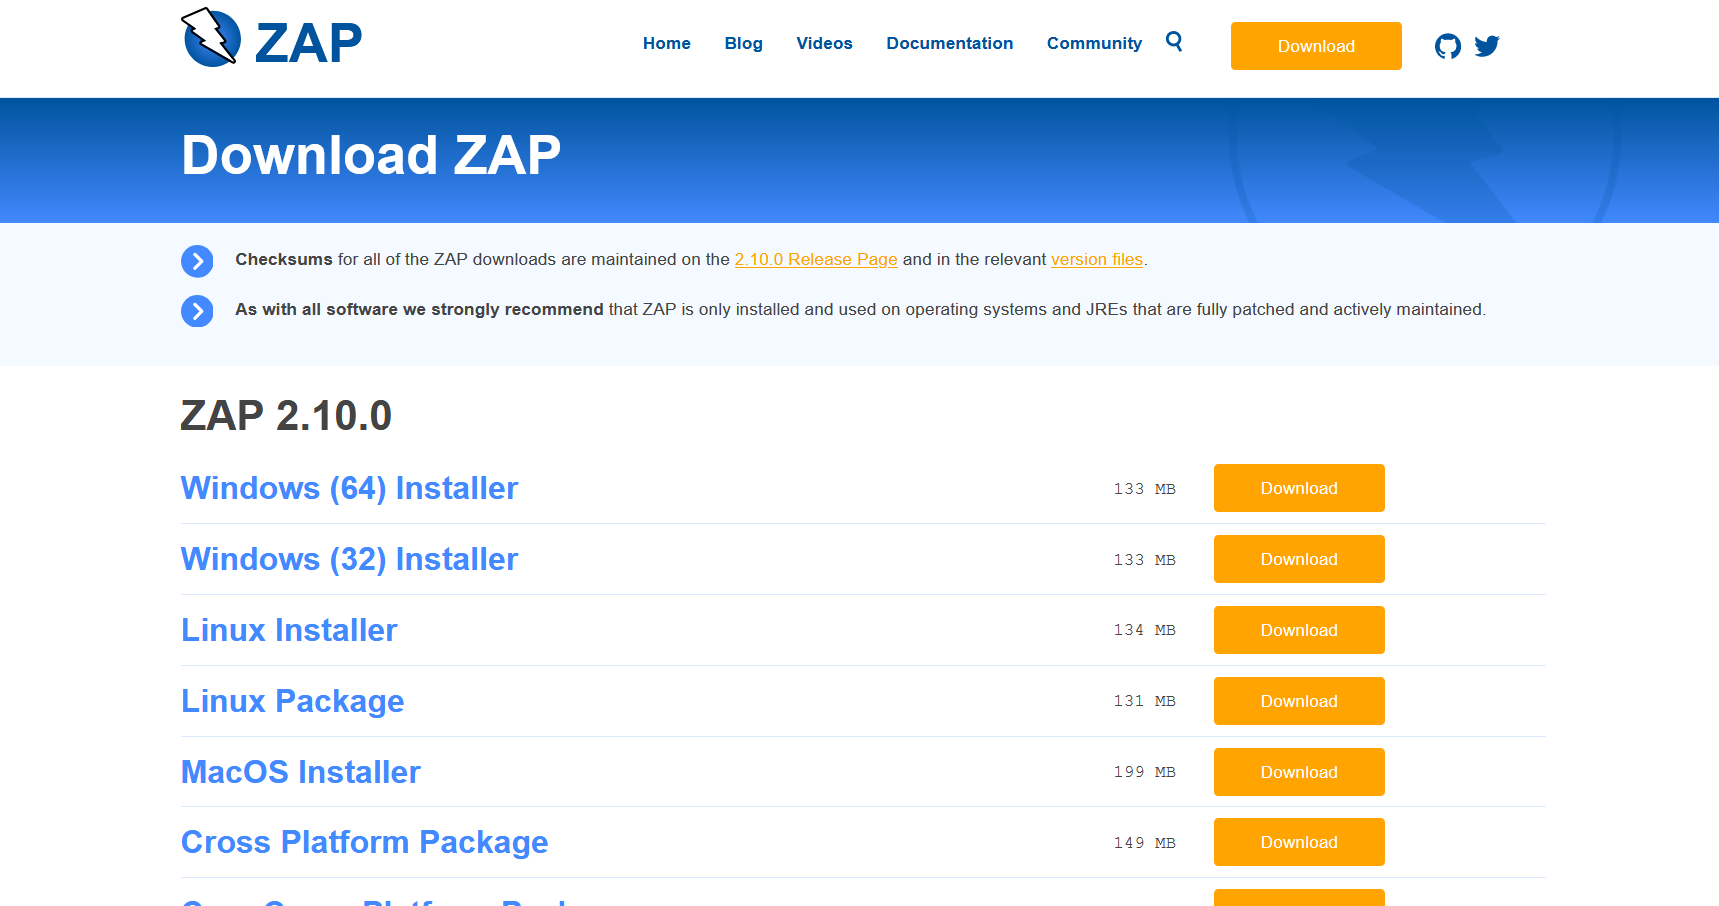This screenshot has width=1719, height=906.
Task: Go to the Home menu item
Action: tap(667, 43)
